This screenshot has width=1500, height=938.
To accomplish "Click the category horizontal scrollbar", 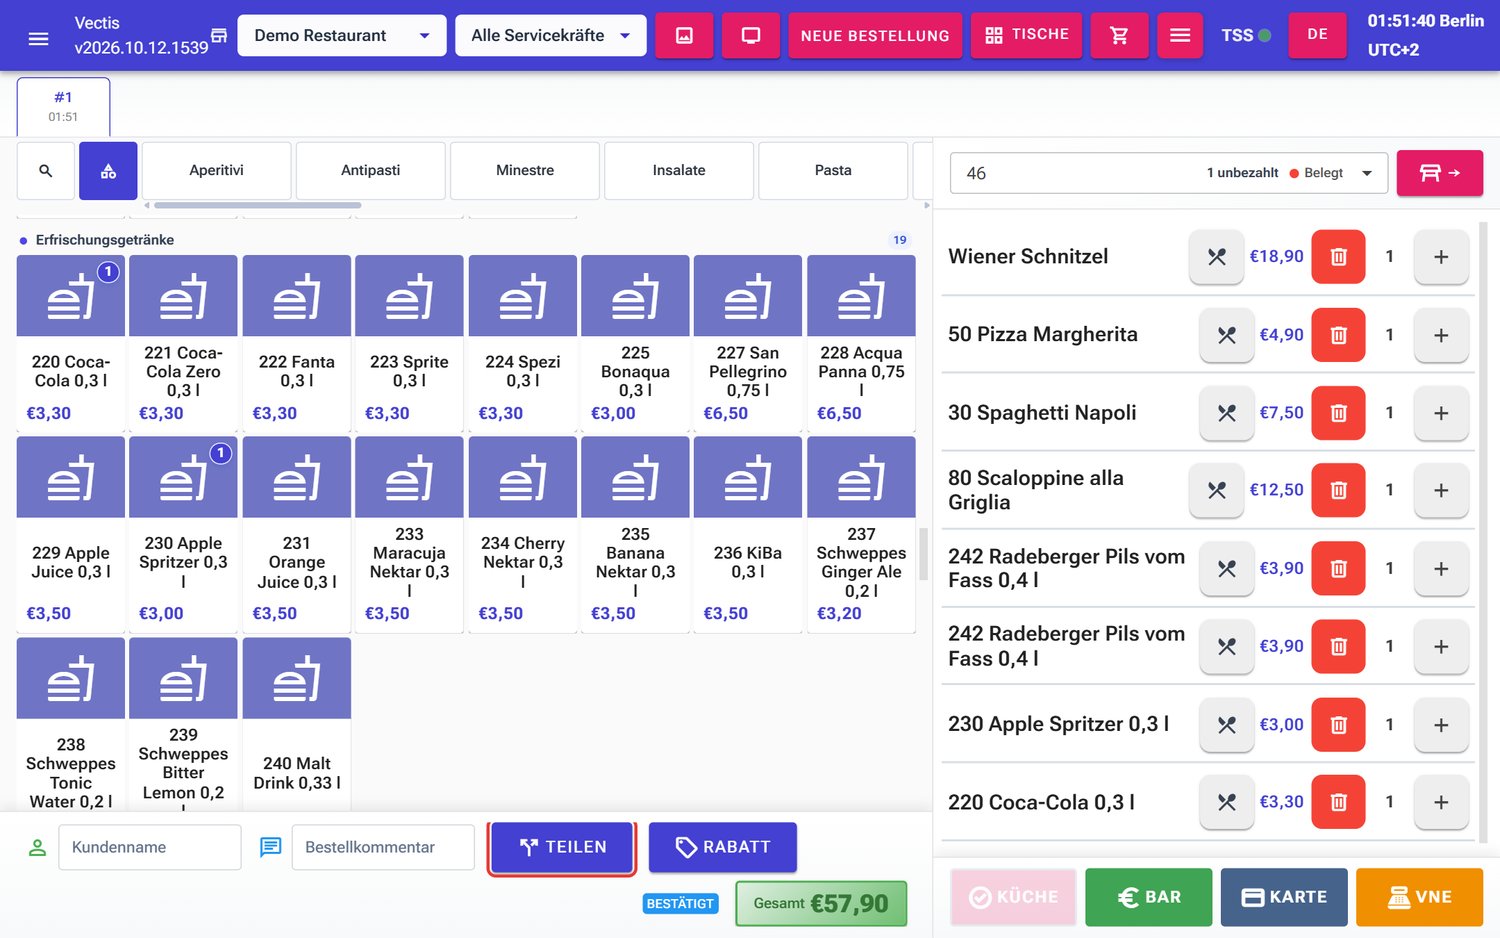I will (258, 206).
